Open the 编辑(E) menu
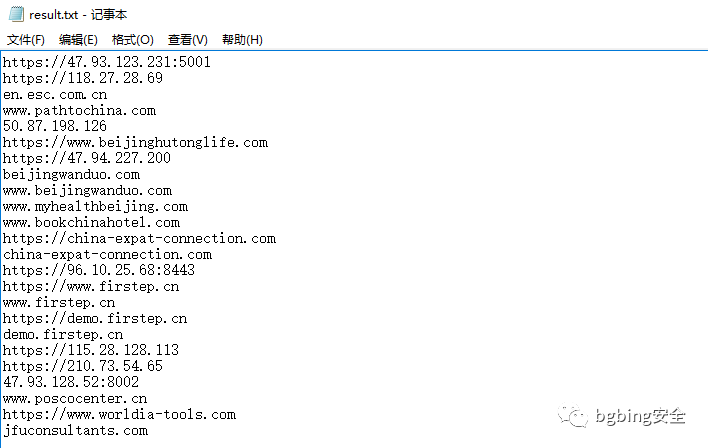 pyautogui.click(x=78, y=40)
